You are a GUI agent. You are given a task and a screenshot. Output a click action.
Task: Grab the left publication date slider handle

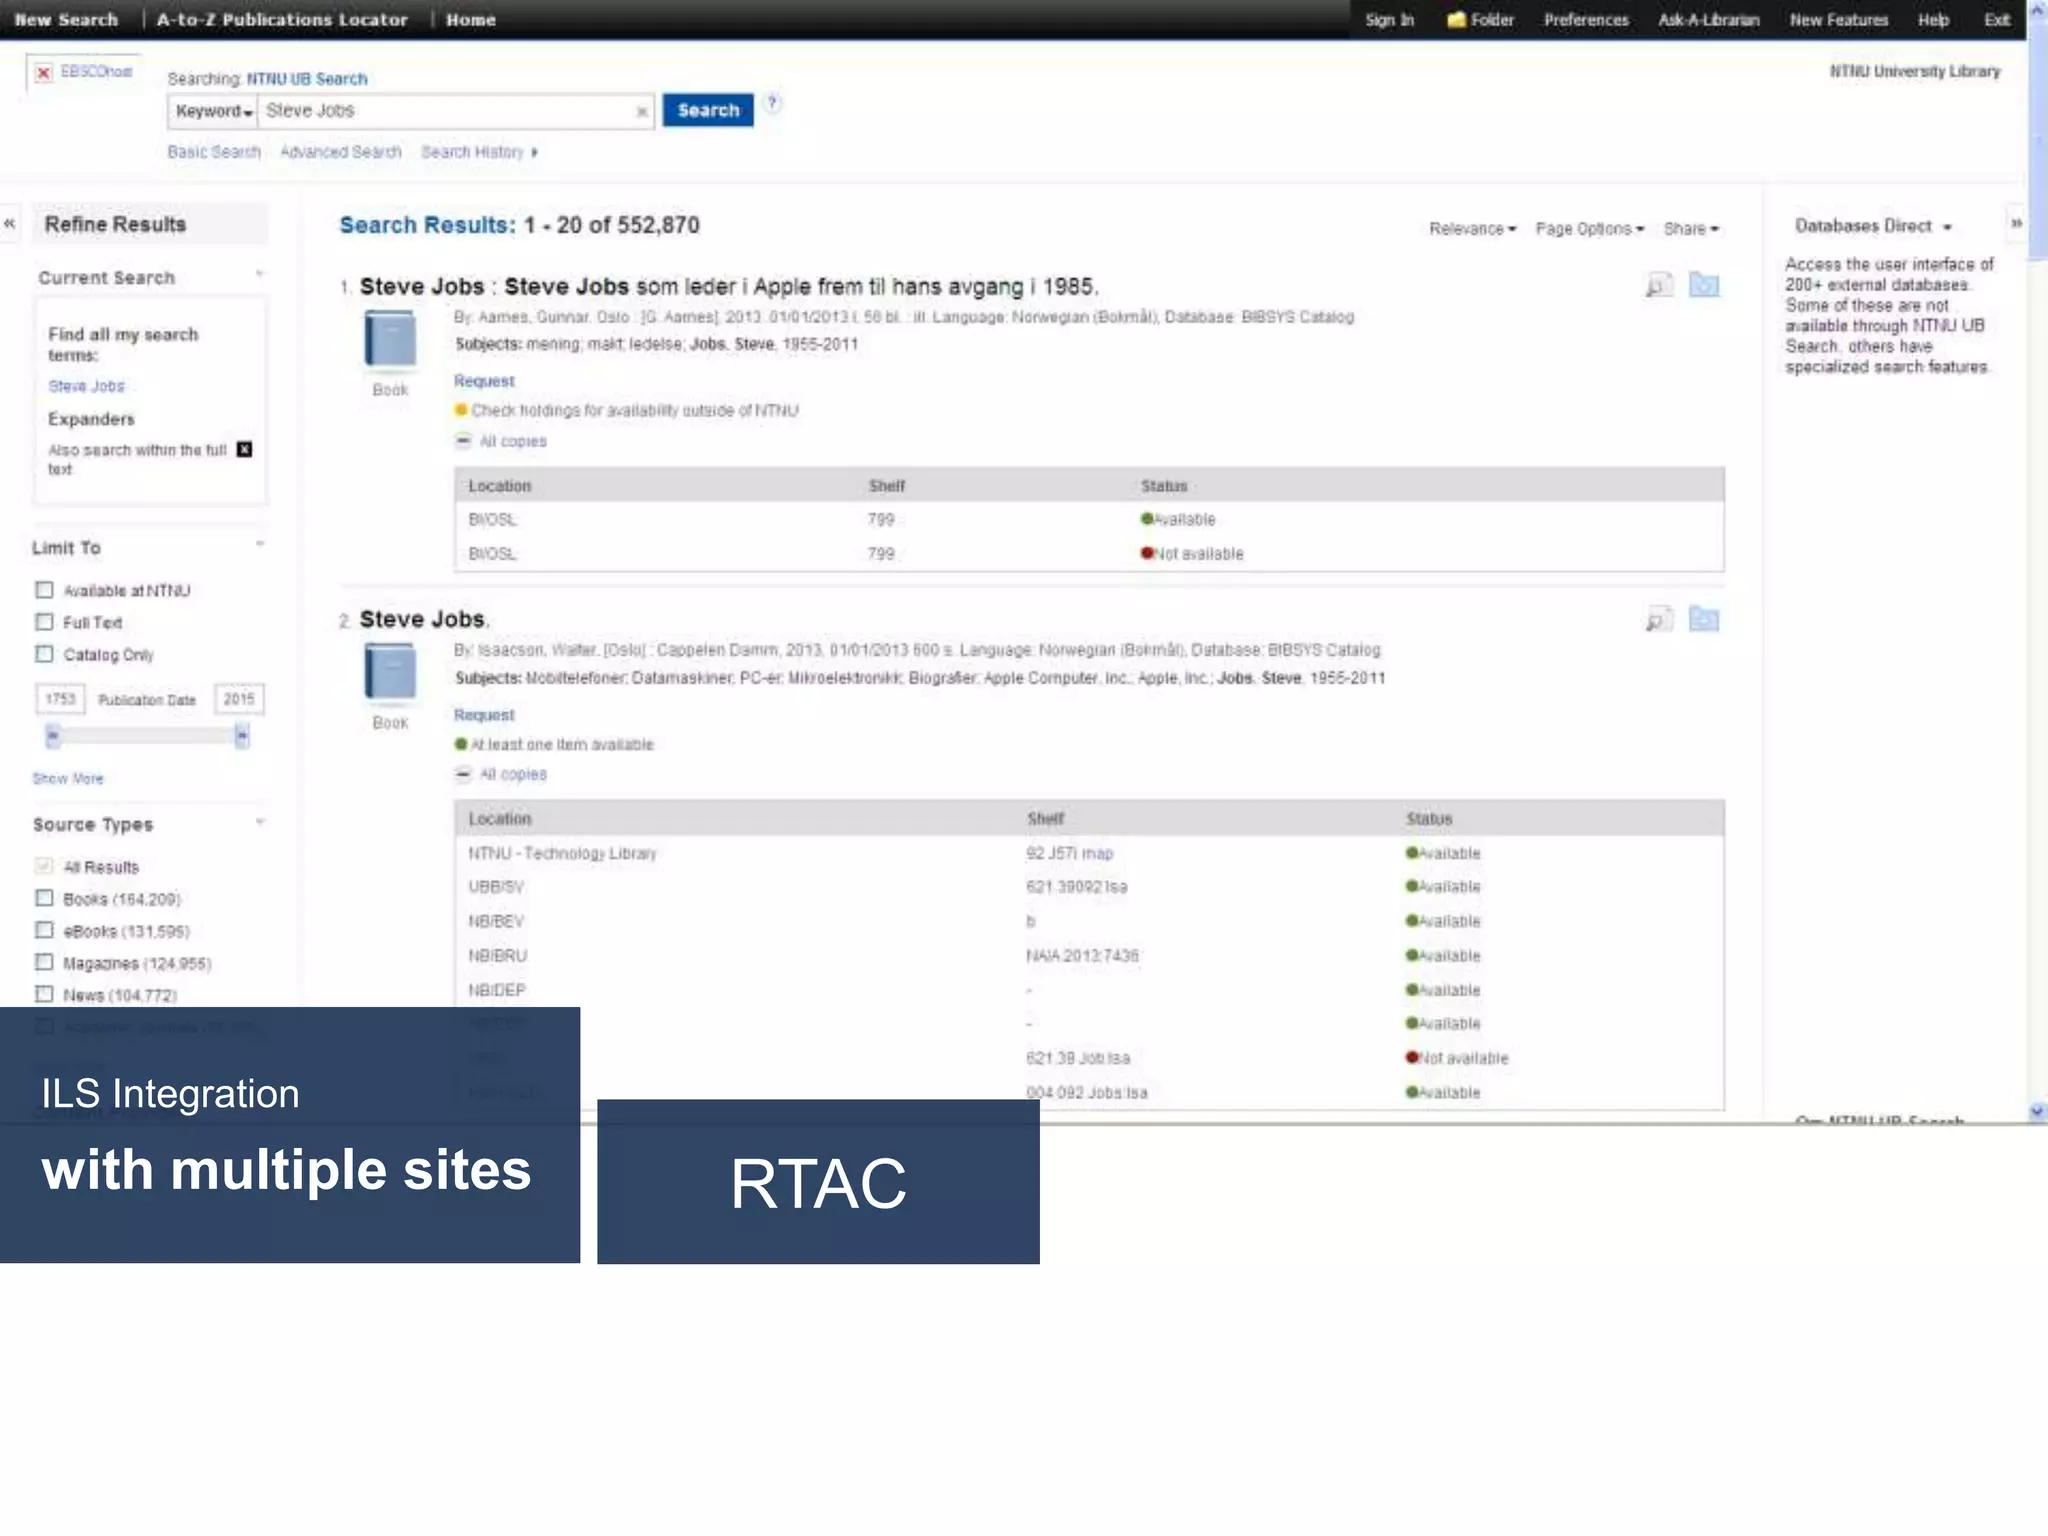(53, 737)
